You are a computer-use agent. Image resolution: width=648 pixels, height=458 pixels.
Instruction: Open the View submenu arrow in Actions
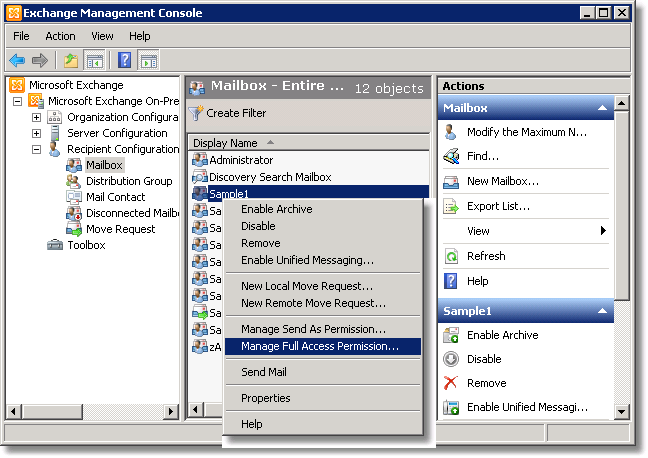click(x=603, y=231)
